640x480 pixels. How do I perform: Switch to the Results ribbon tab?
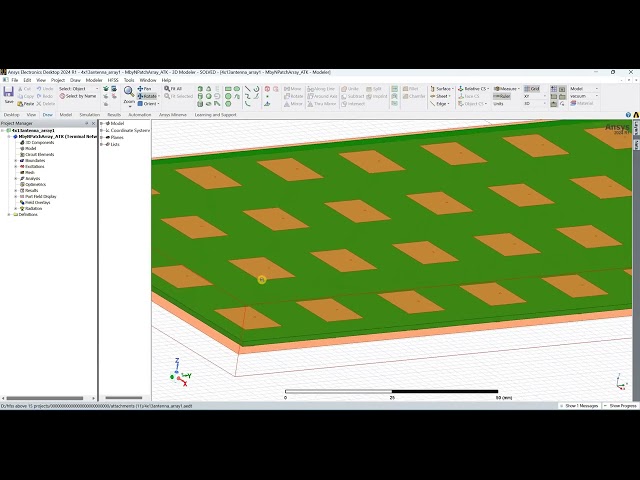[x=114, y=115]
